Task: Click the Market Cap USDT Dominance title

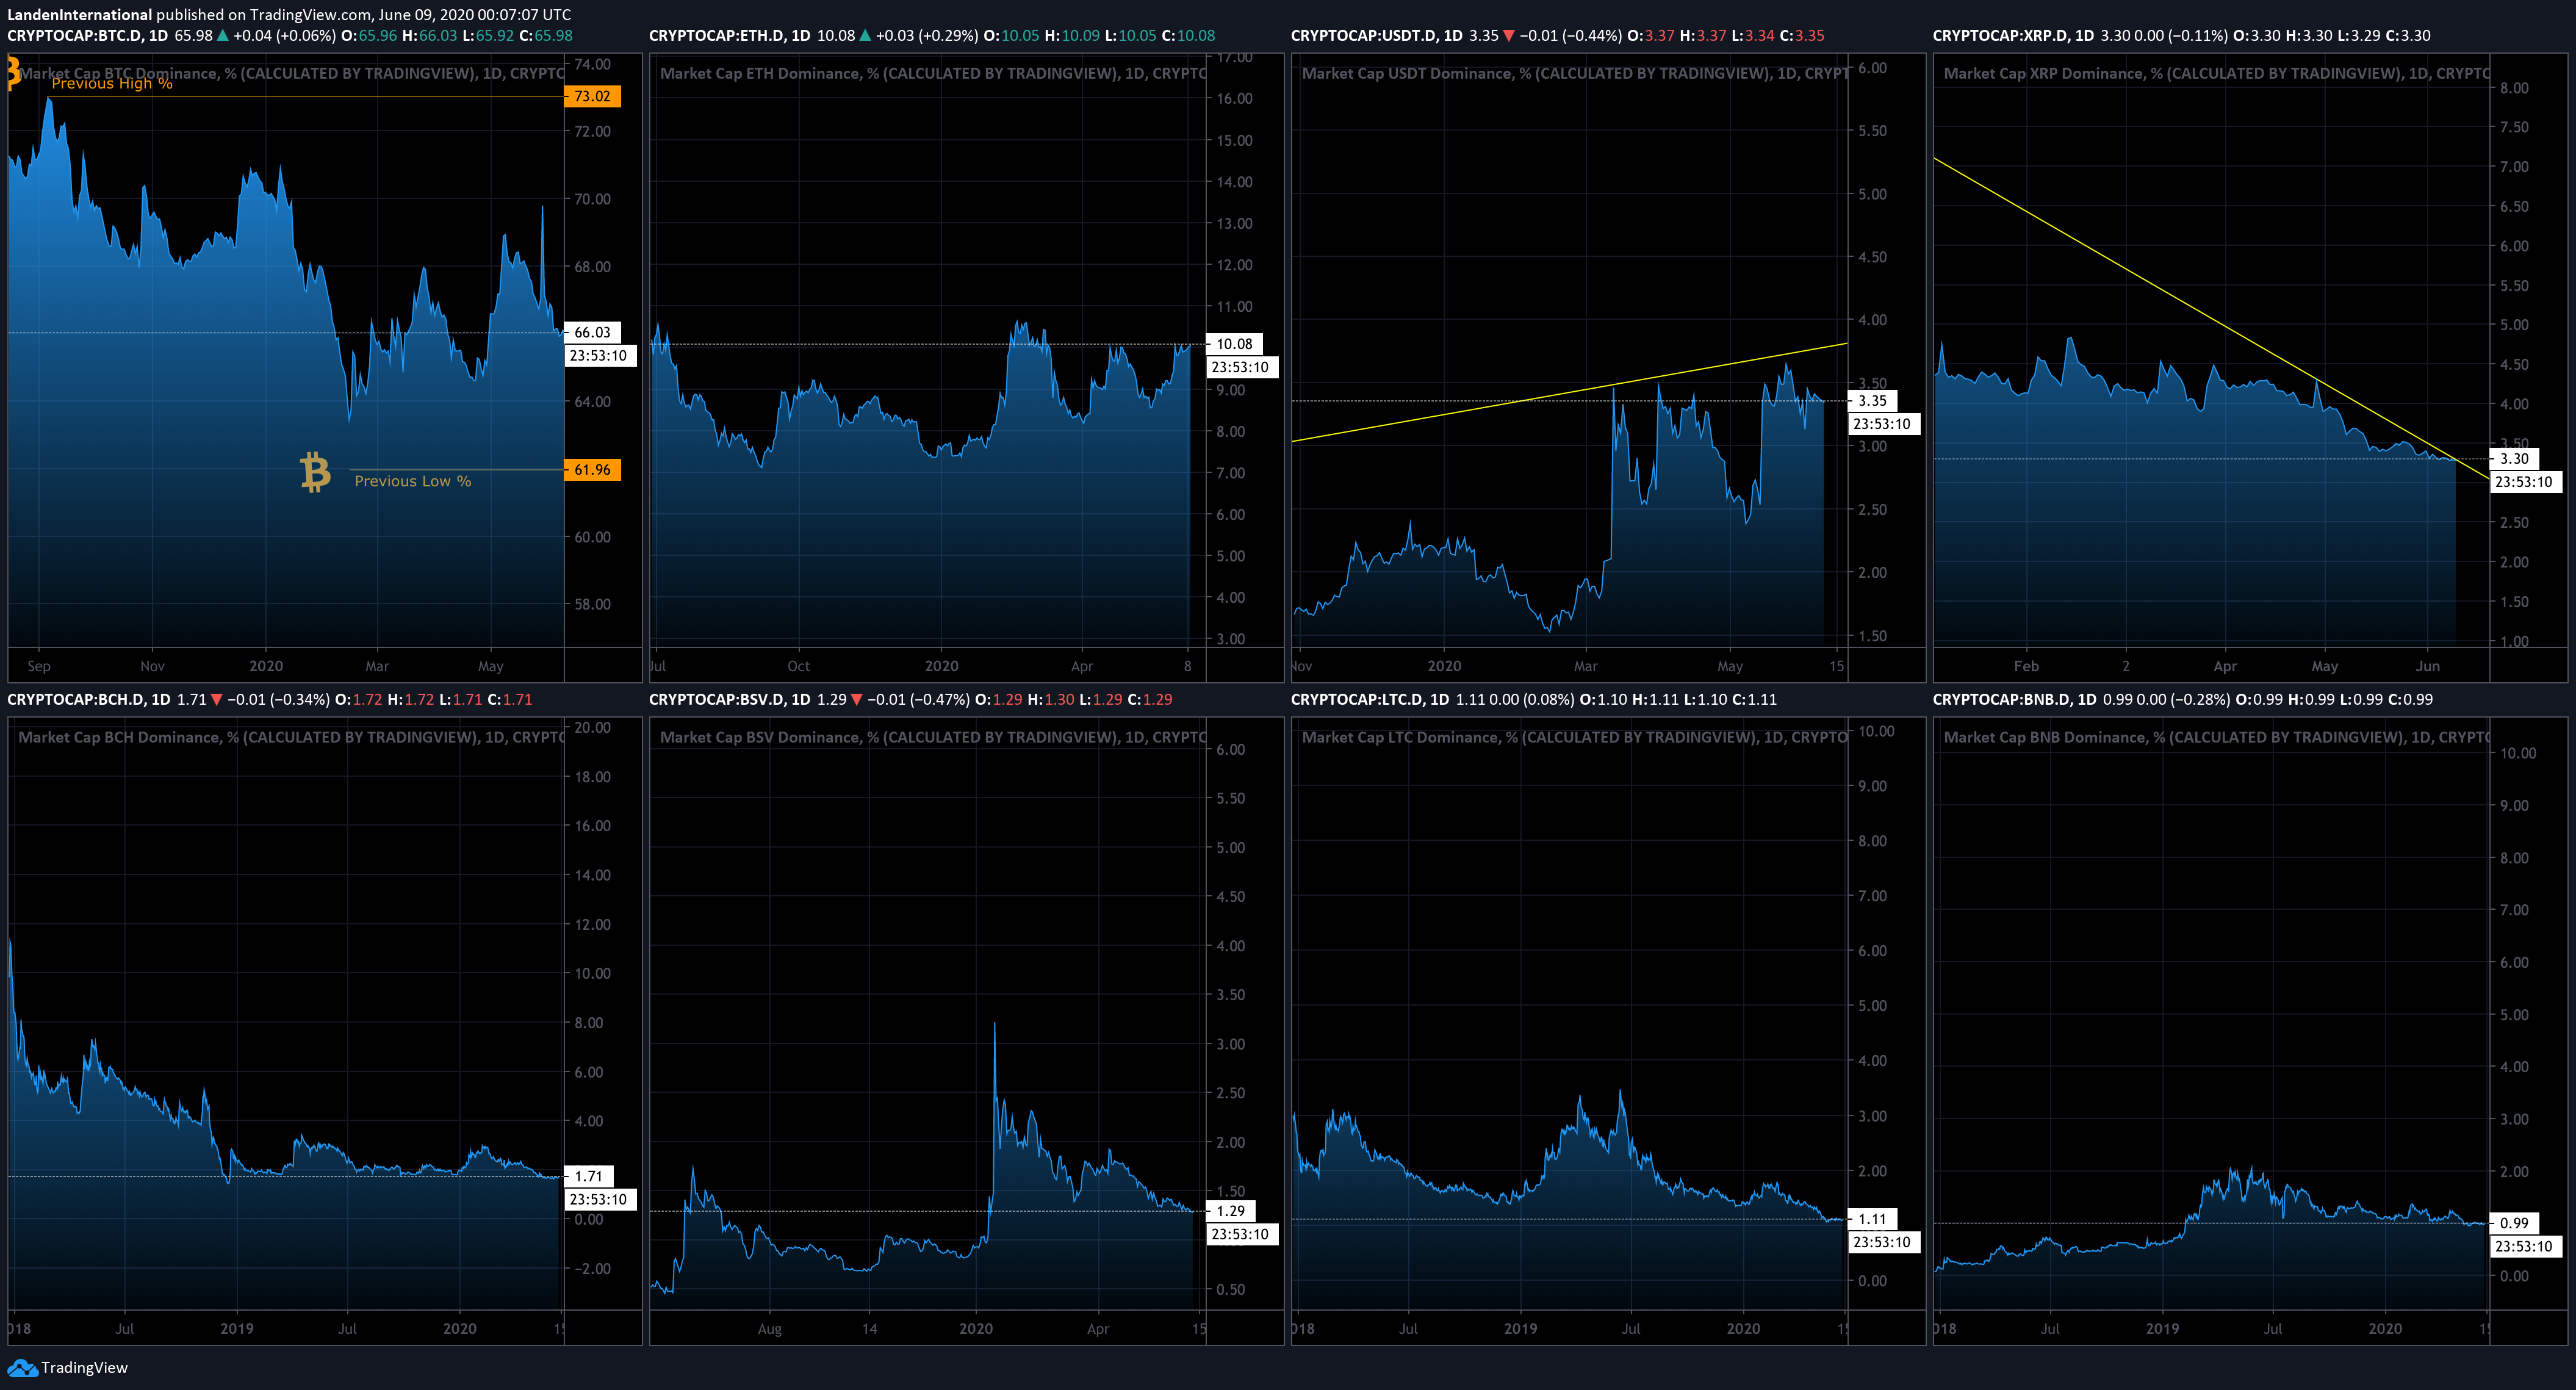Action: (x=1575, y=73)
